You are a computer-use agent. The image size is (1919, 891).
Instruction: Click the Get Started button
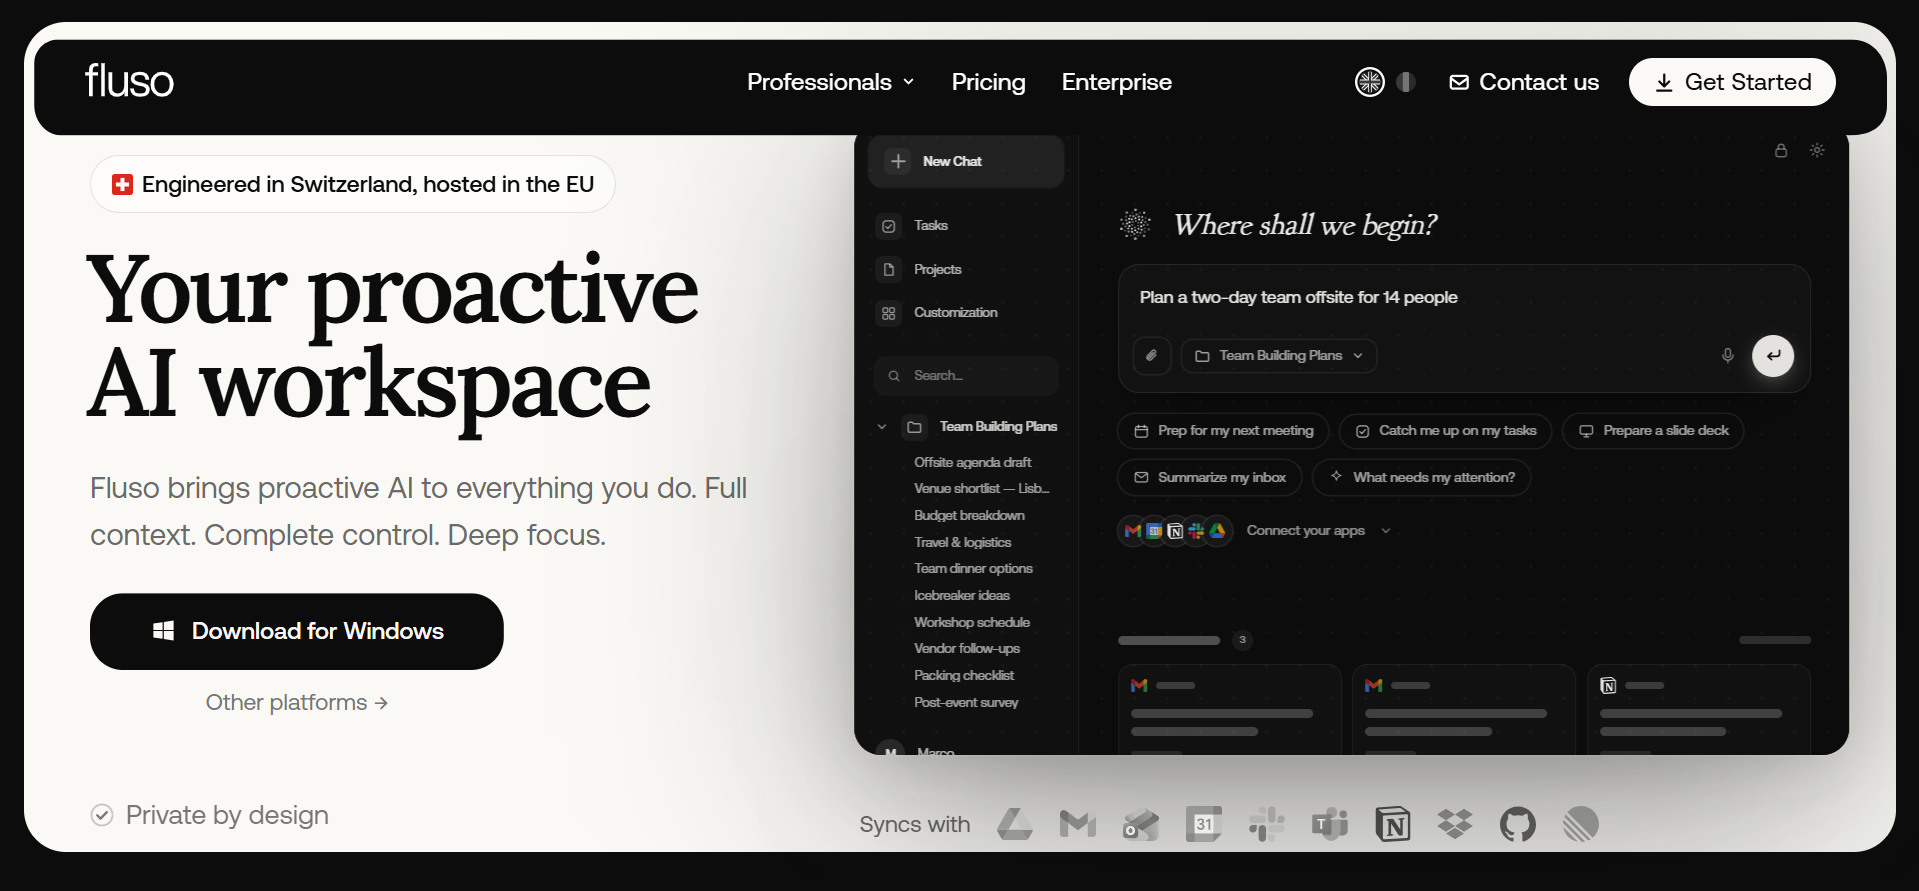click(1732, 82)
